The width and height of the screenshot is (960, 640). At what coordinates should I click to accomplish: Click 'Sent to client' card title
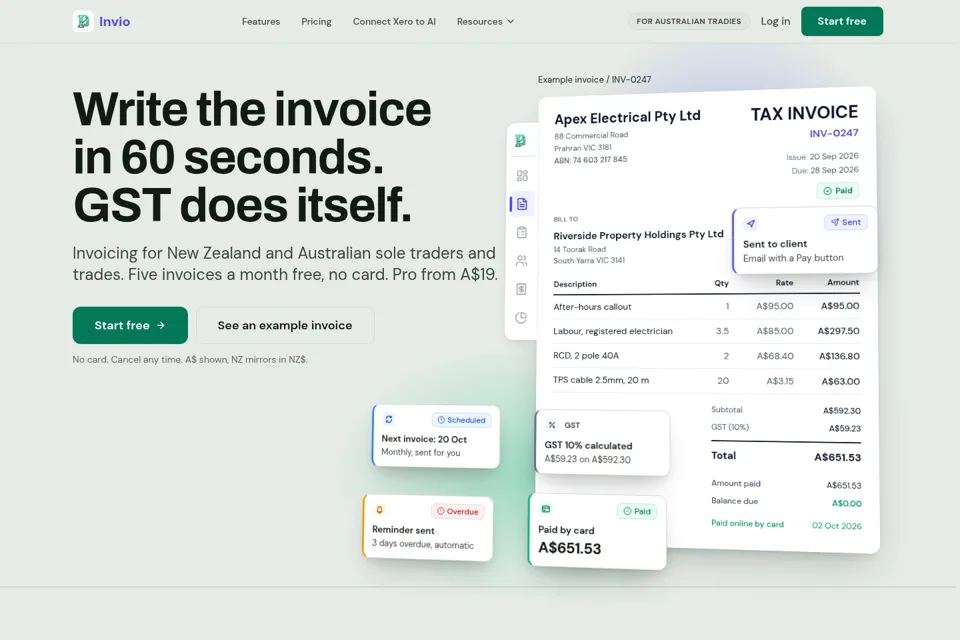click(774, 244)
